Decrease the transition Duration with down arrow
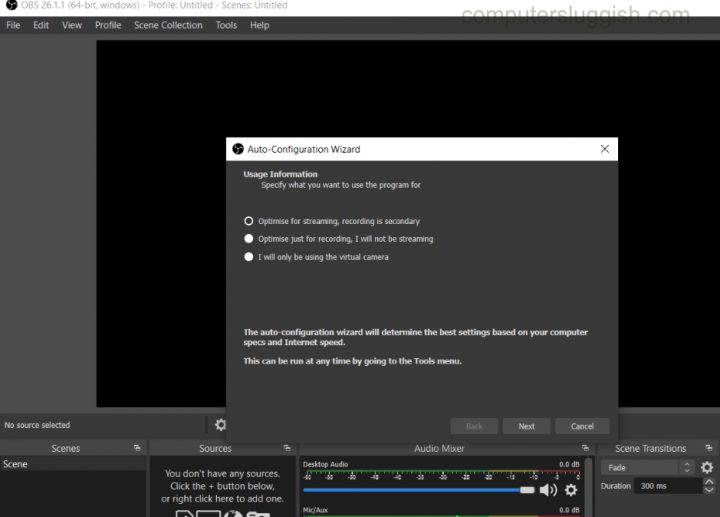720x517 pixels. [709, 490]
